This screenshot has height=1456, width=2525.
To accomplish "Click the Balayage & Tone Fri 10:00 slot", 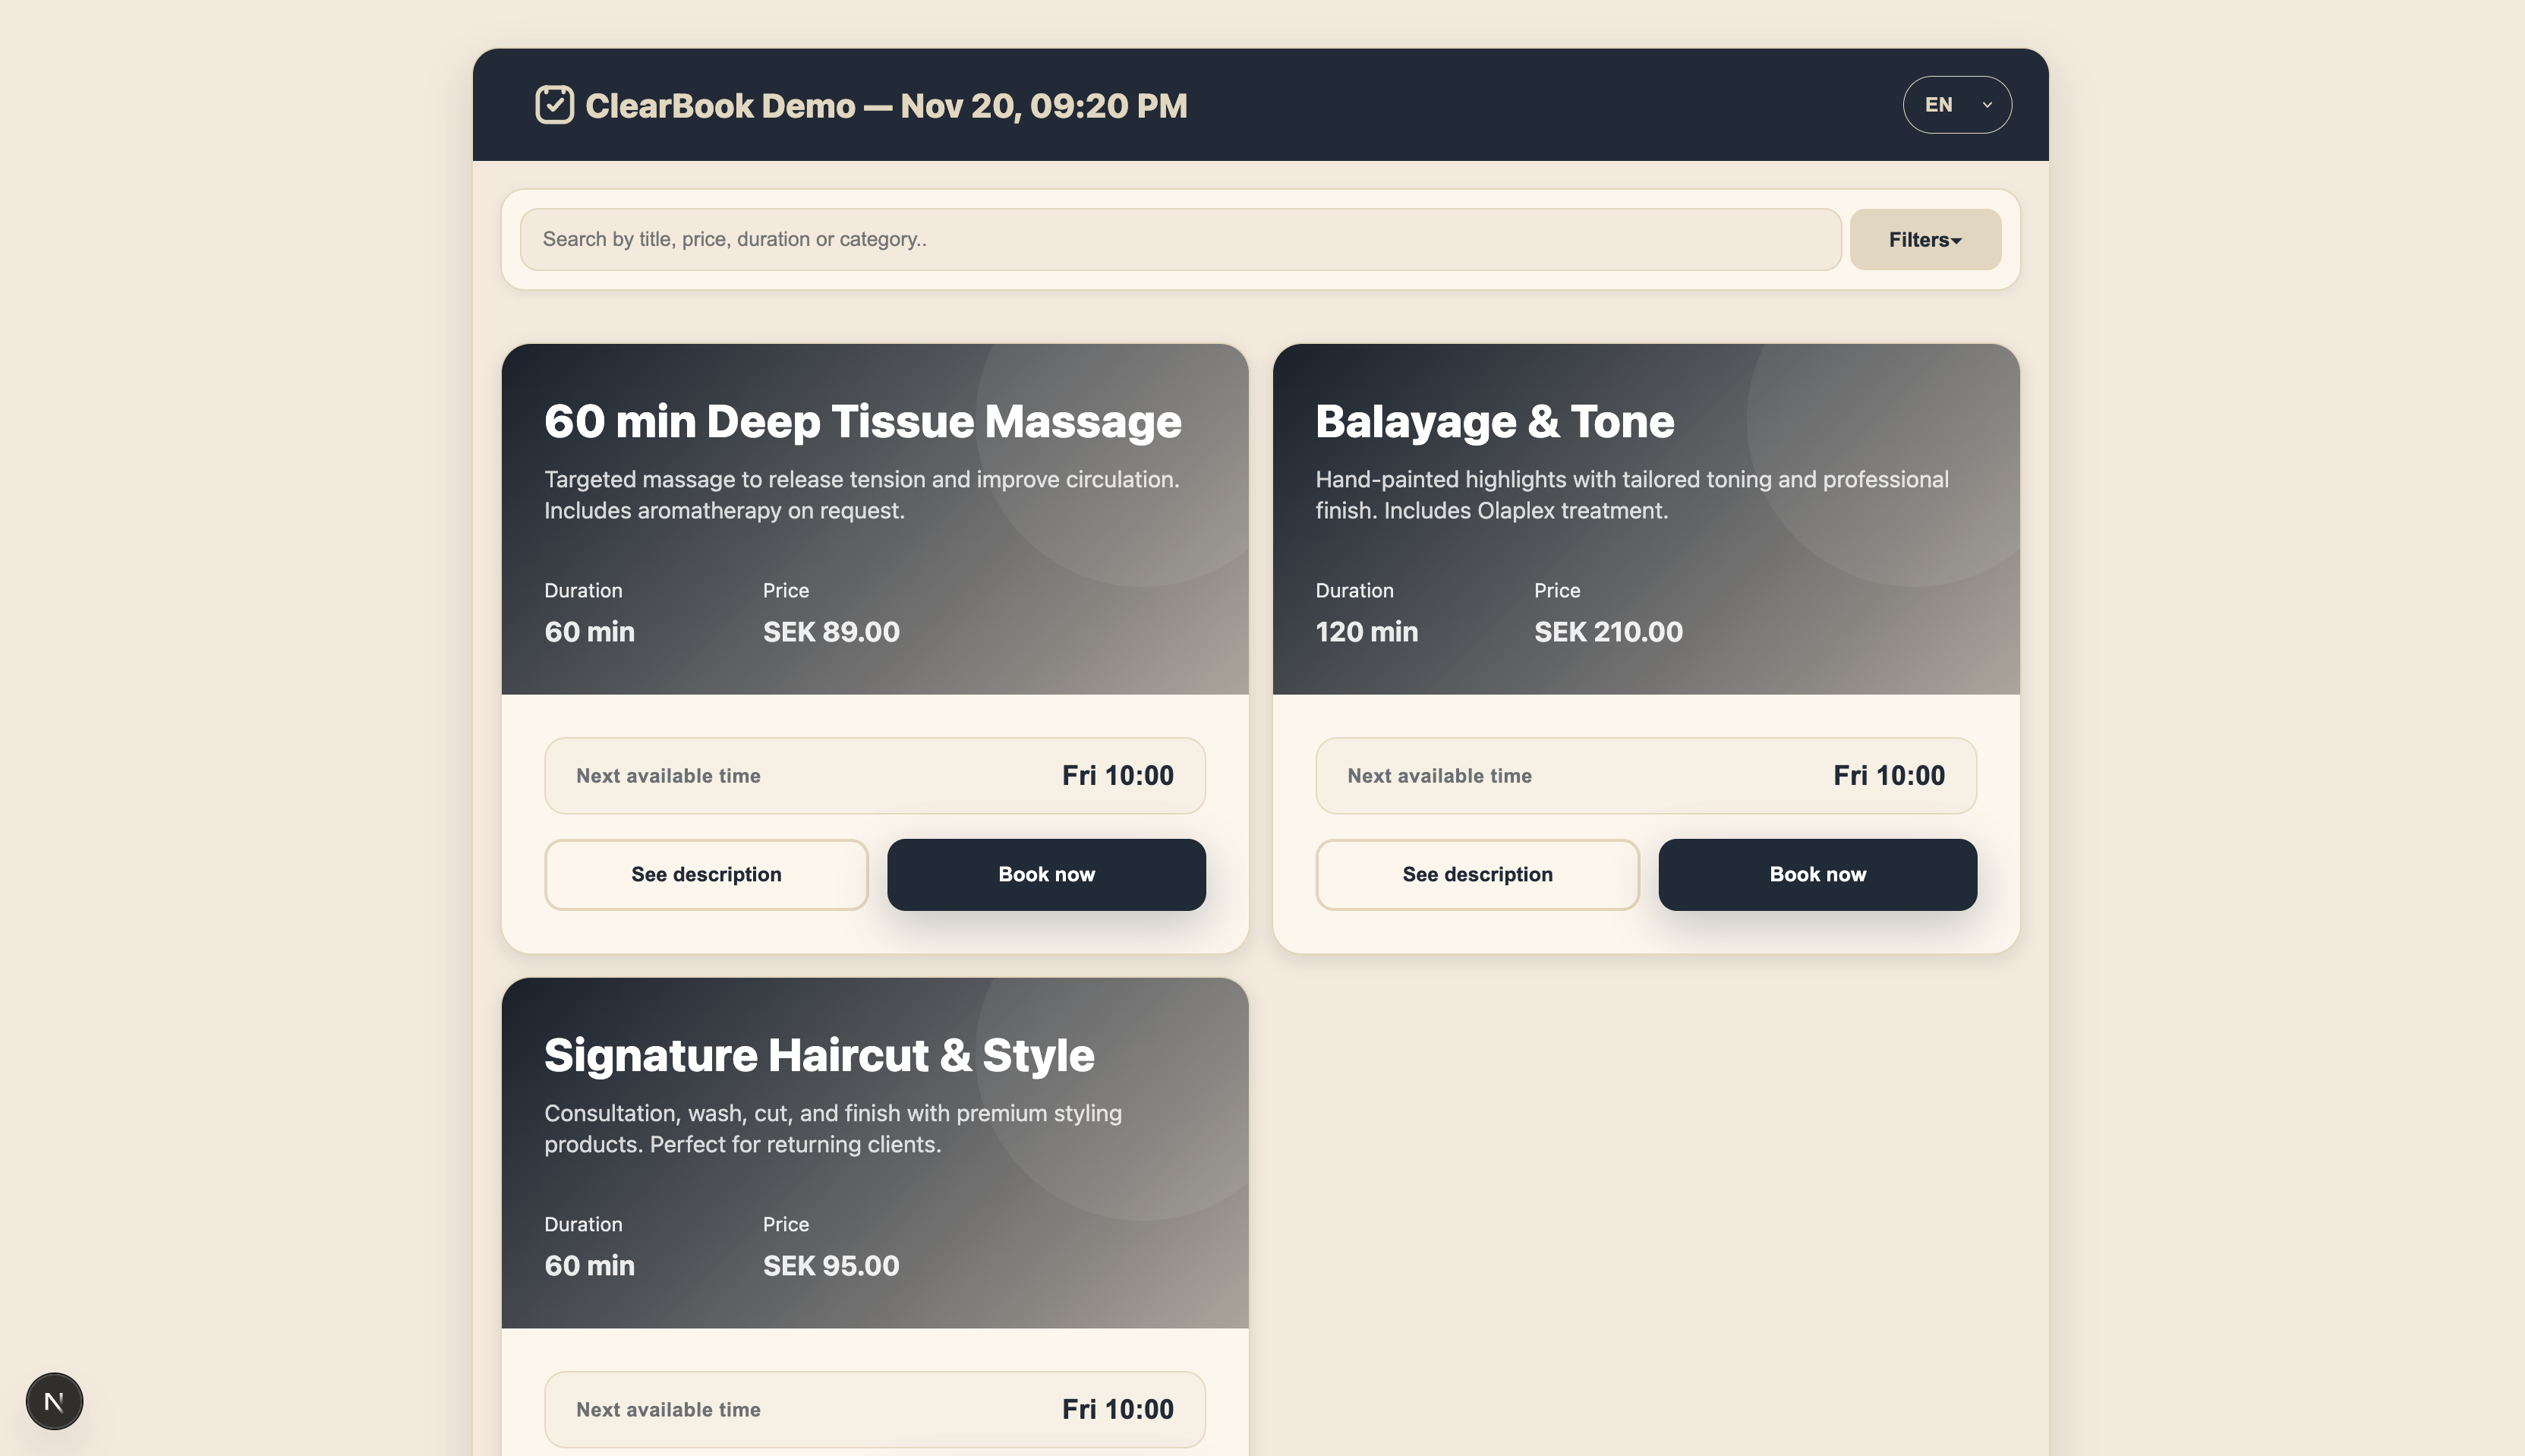I will [1888, 776].
